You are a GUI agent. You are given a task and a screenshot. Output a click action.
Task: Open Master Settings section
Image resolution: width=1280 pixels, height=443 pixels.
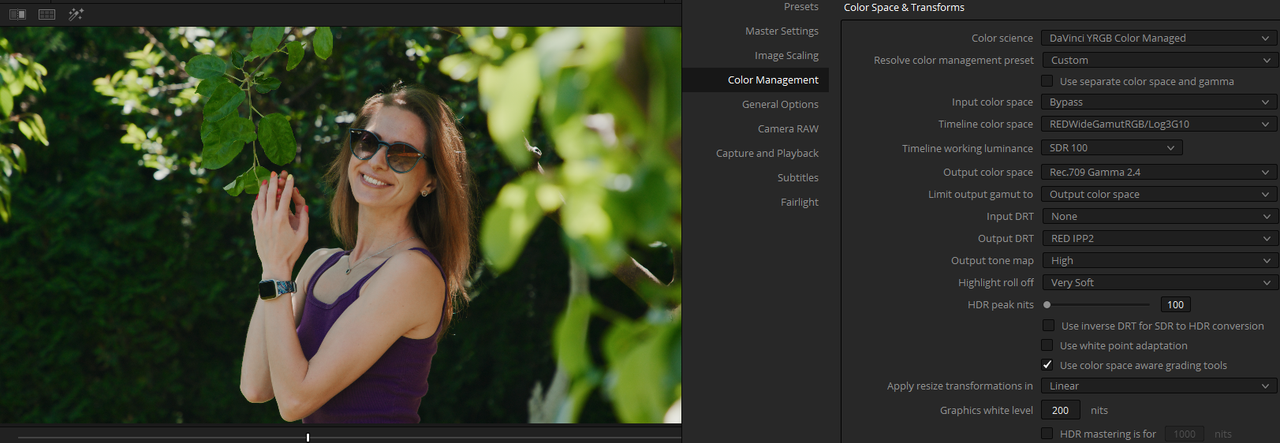coord(781,31)
